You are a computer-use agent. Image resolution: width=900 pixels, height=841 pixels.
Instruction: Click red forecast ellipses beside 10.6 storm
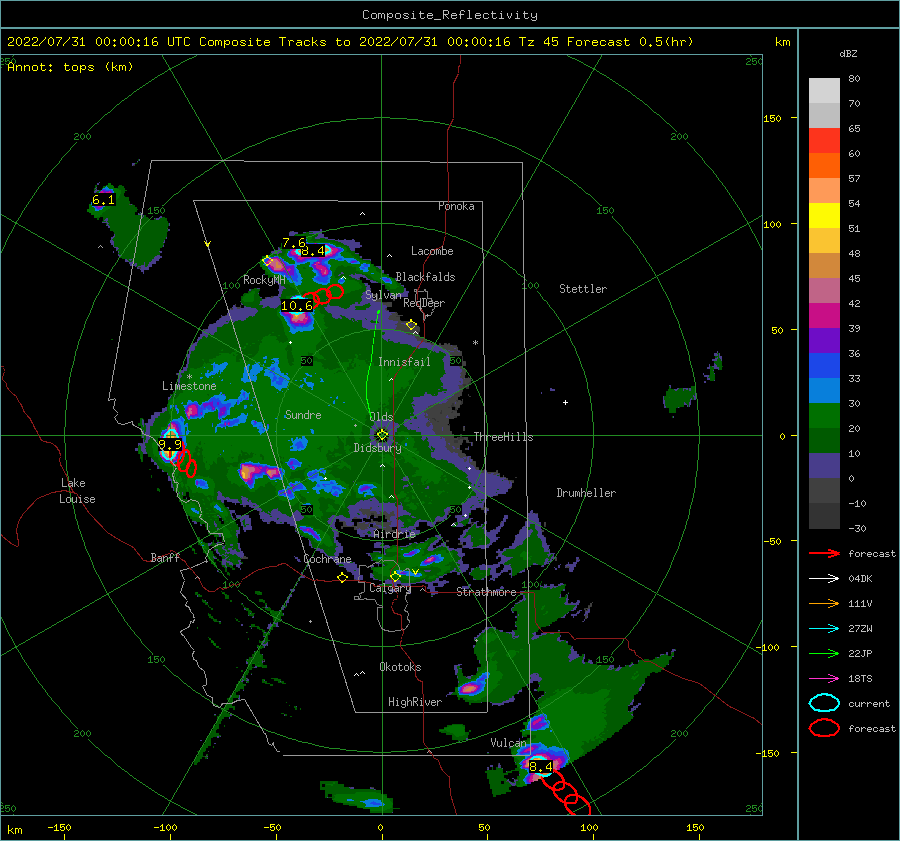323,296
